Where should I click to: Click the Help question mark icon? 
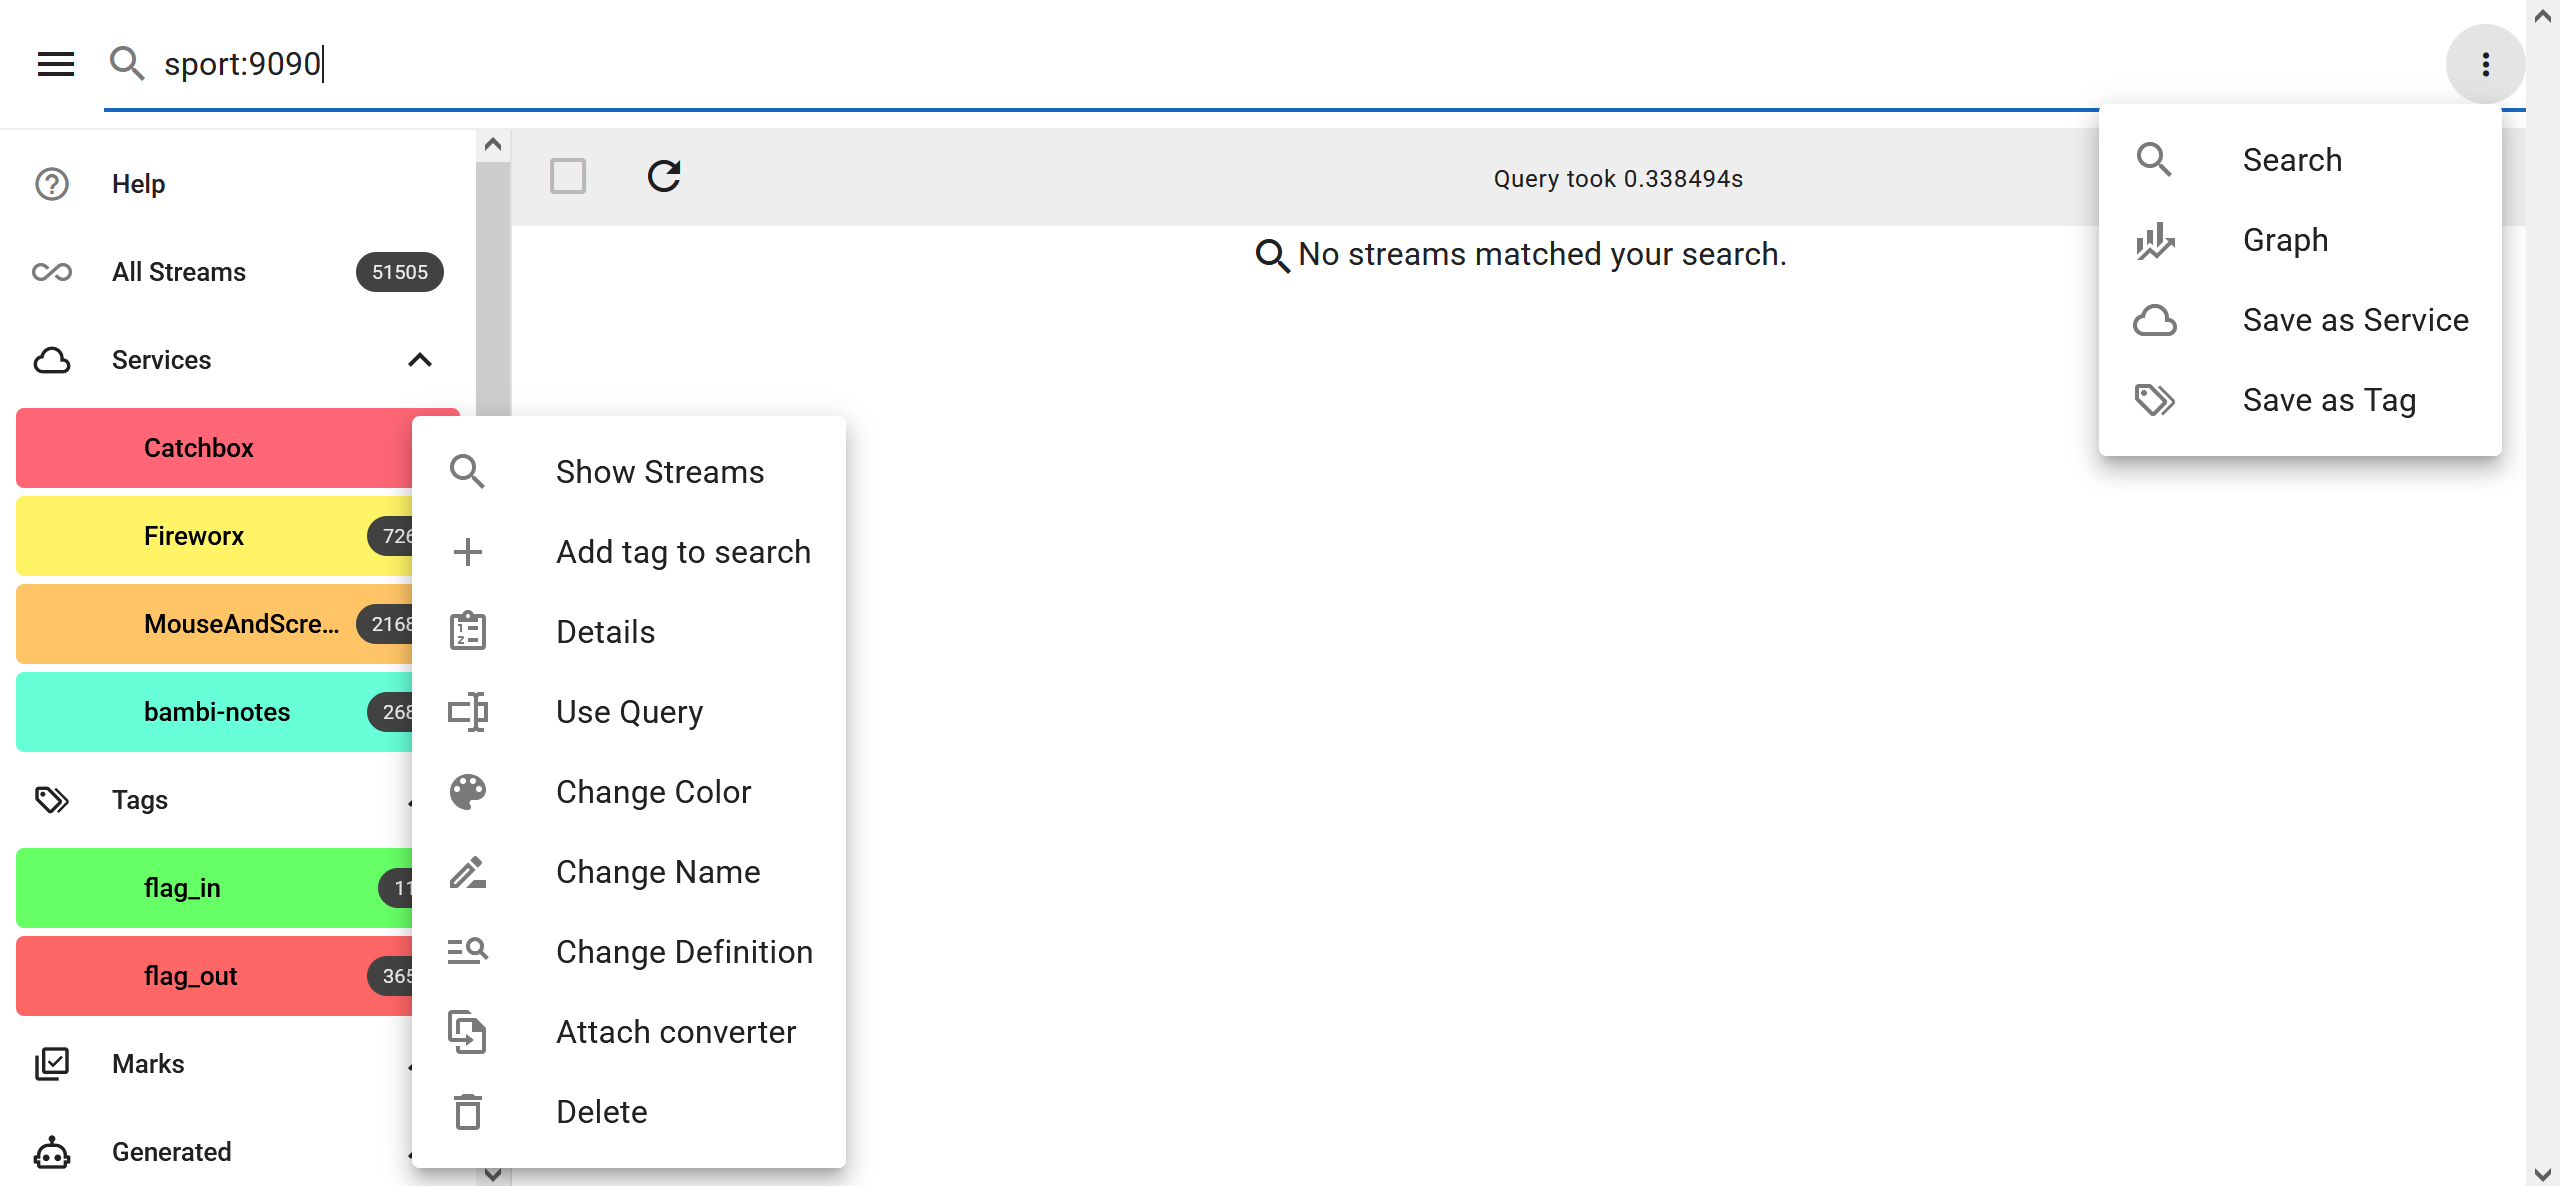[x=51, y=183]
